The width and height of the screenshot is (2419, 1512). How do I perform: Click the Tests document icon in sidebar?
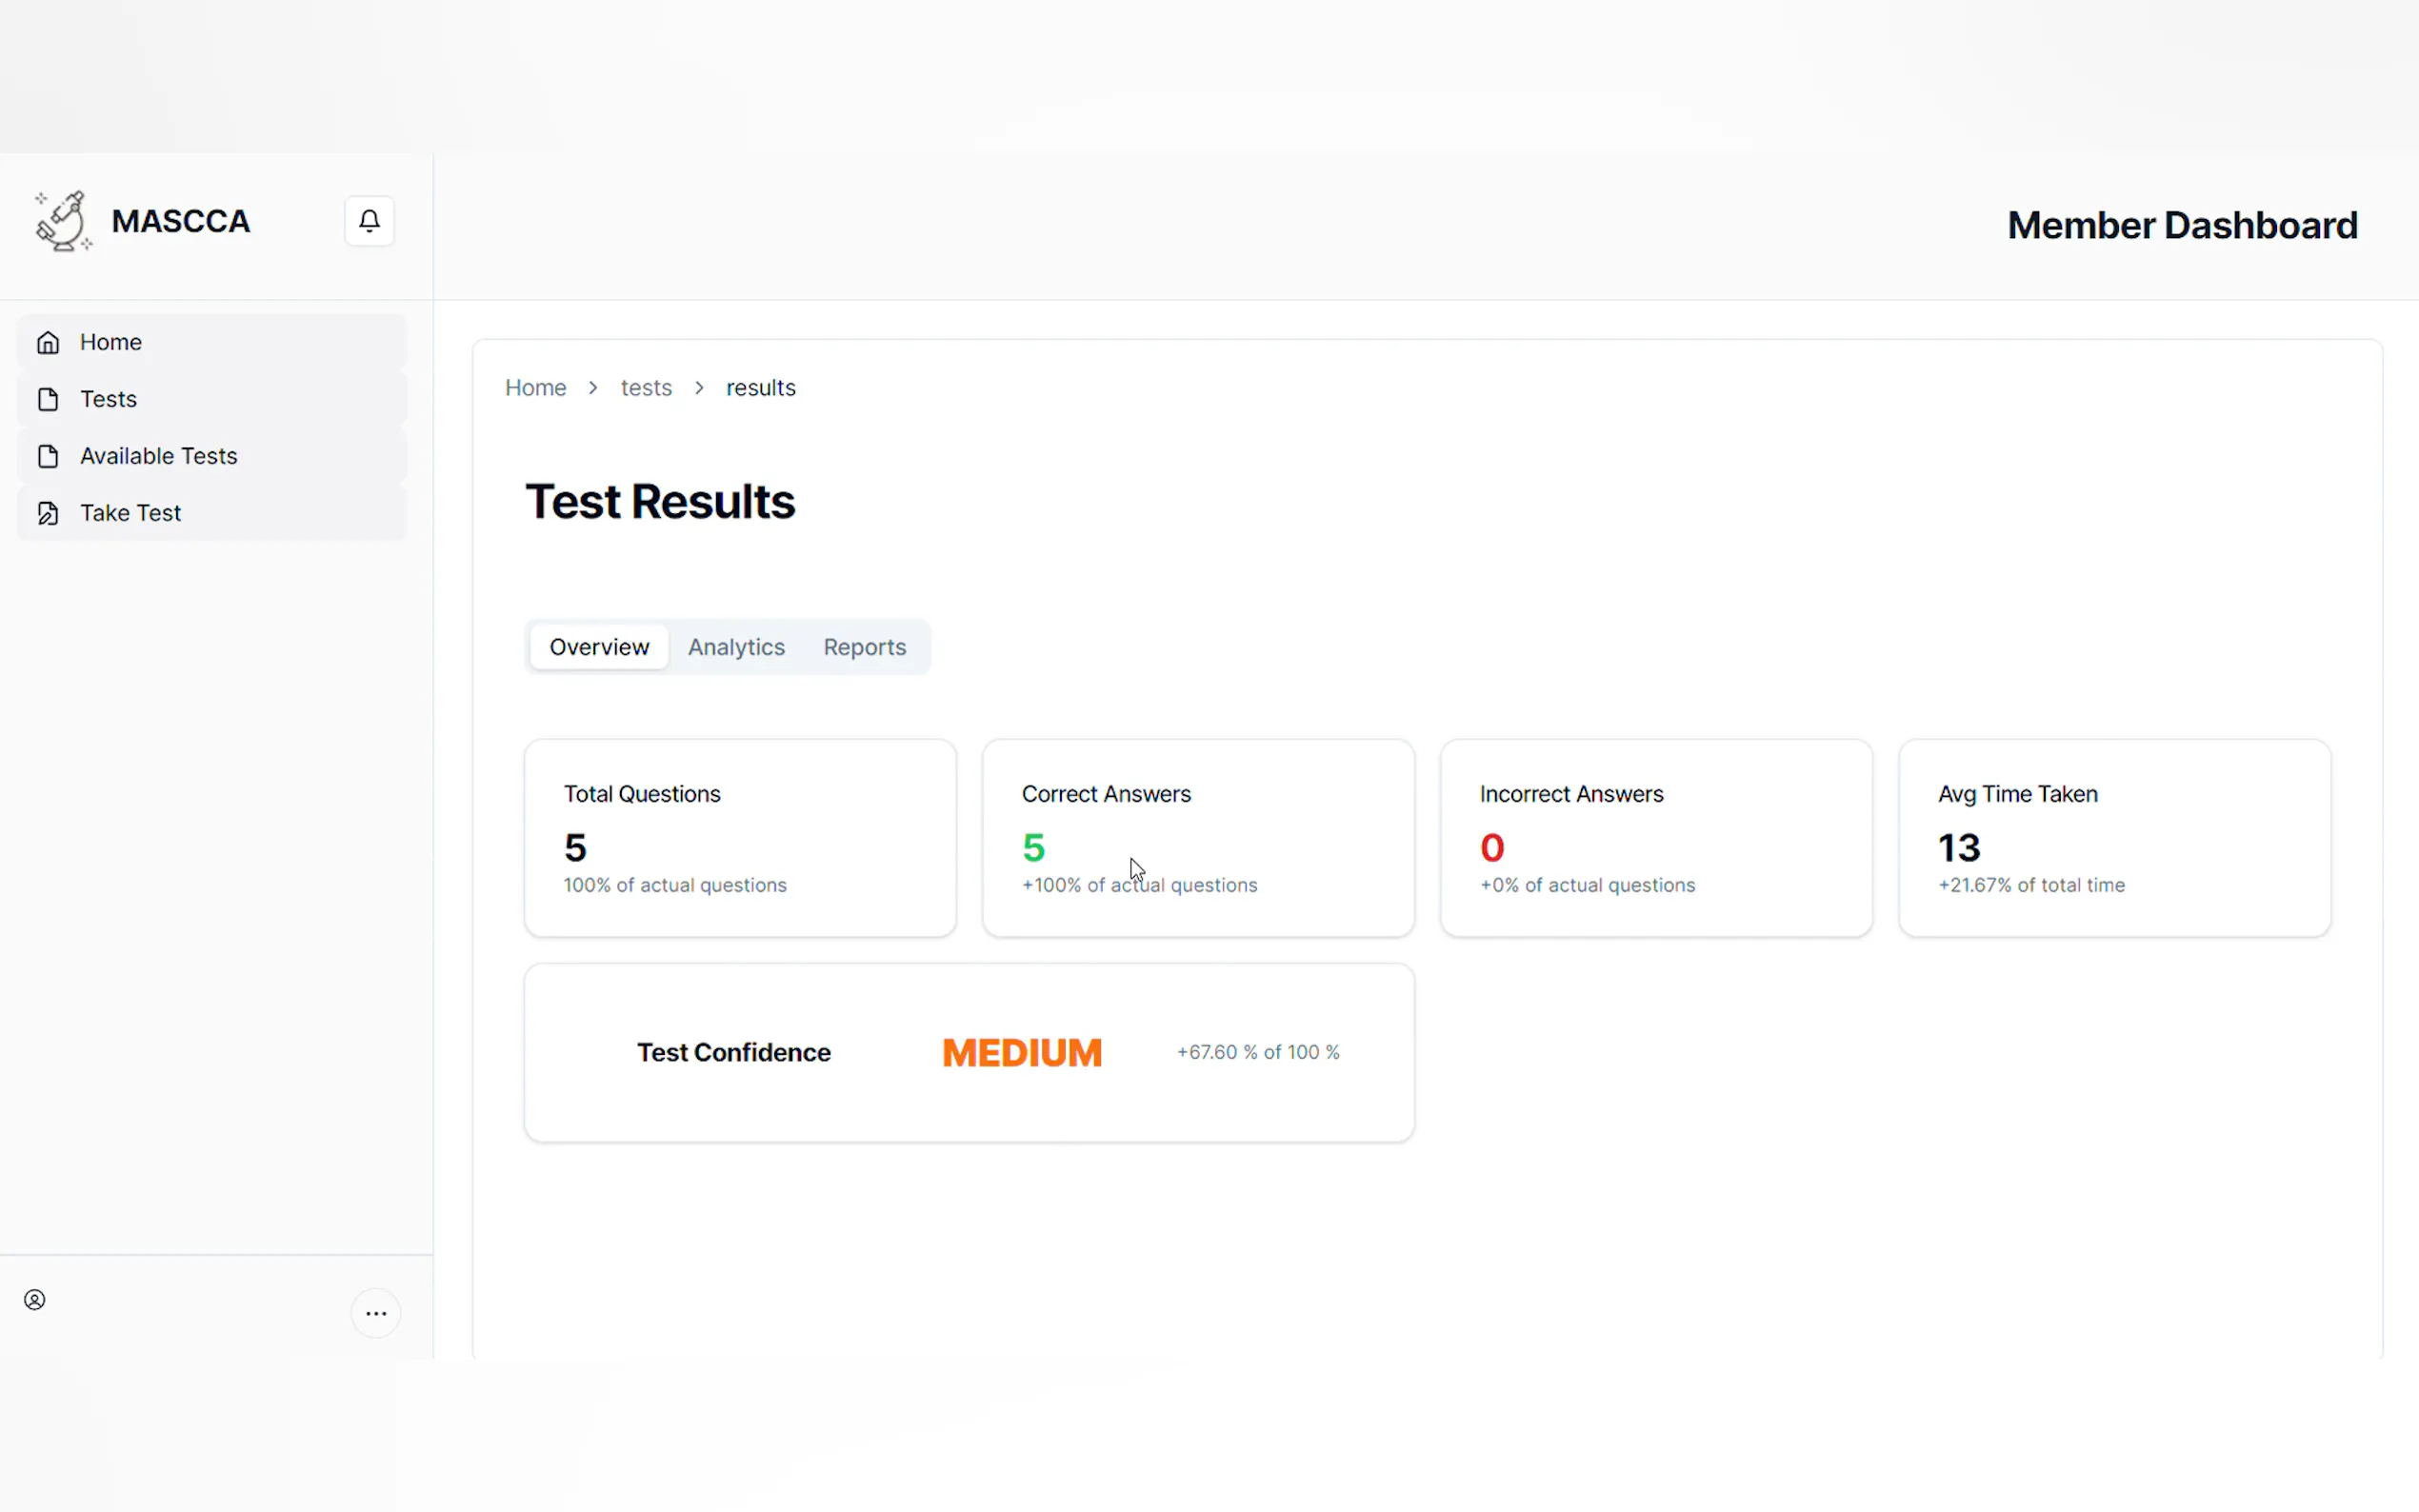(x=48, y=400)
